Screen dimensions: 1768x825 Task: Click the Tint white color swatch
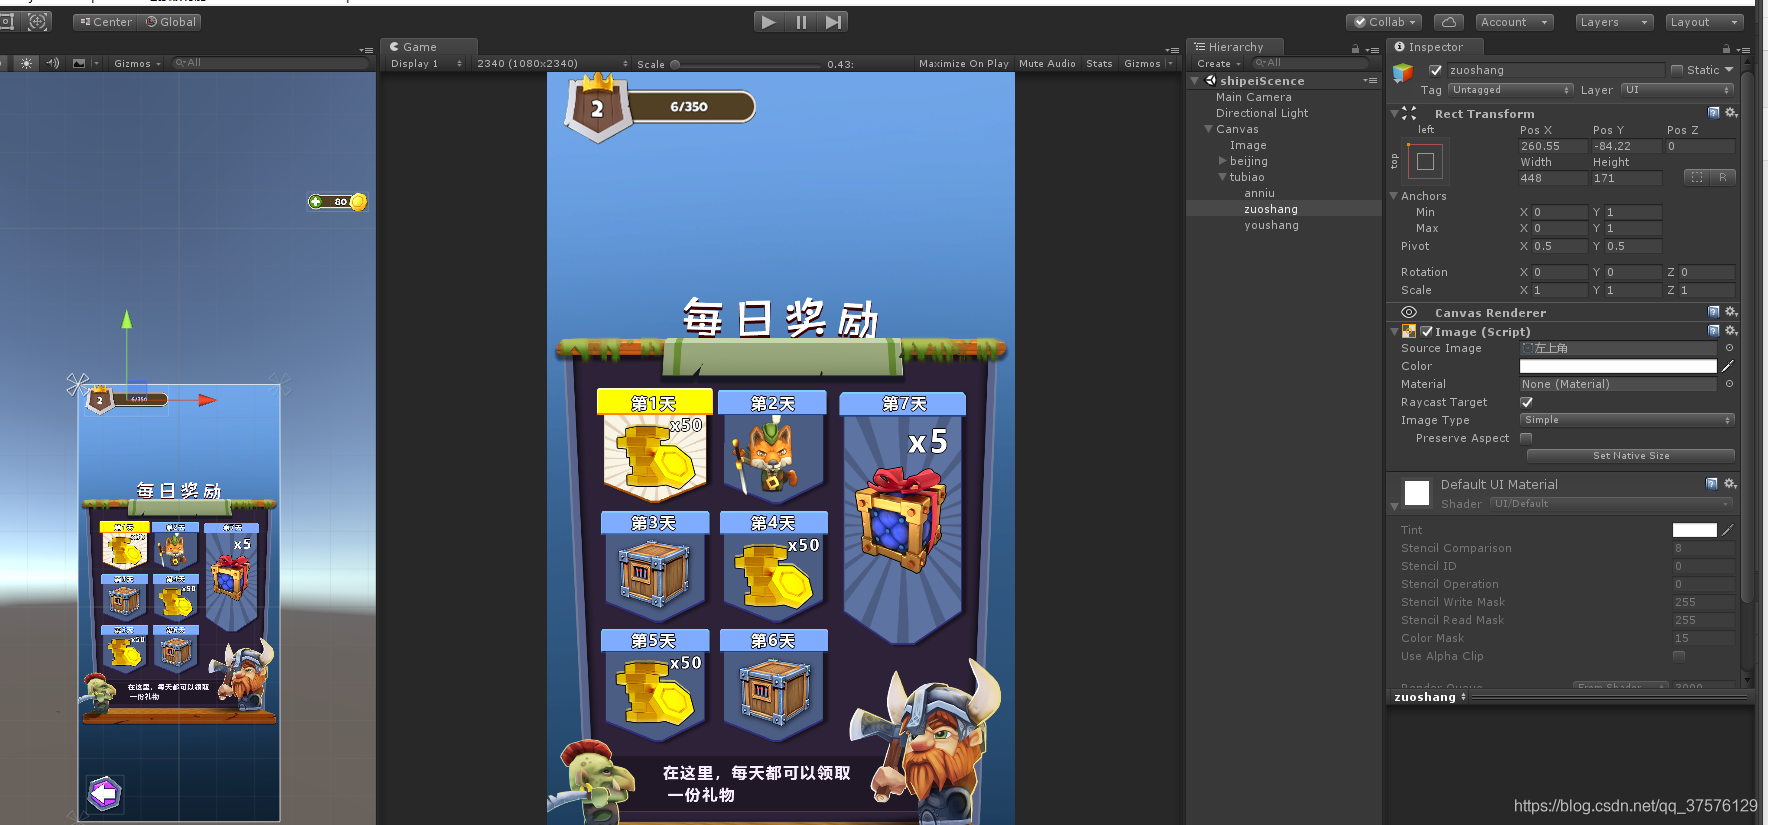1694,530
